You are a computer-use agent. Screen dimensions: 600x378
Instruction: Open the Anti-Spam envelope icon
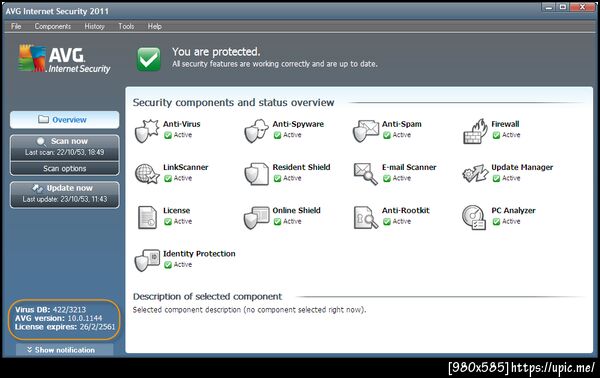[365, 131]
